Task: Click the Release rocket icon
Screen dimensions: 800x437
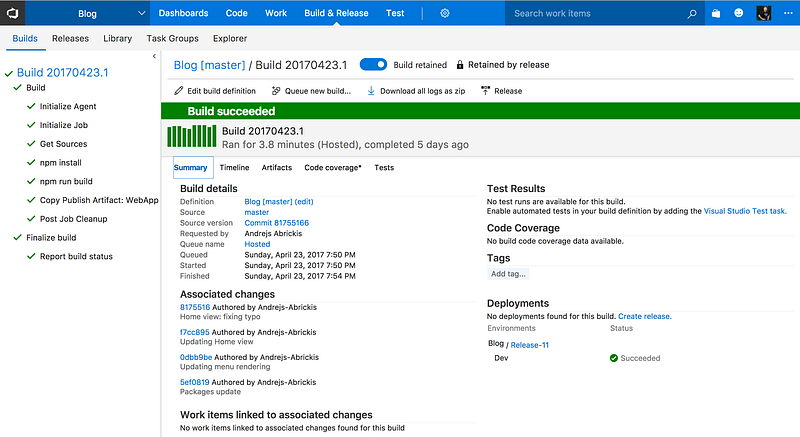Action: 485,91
